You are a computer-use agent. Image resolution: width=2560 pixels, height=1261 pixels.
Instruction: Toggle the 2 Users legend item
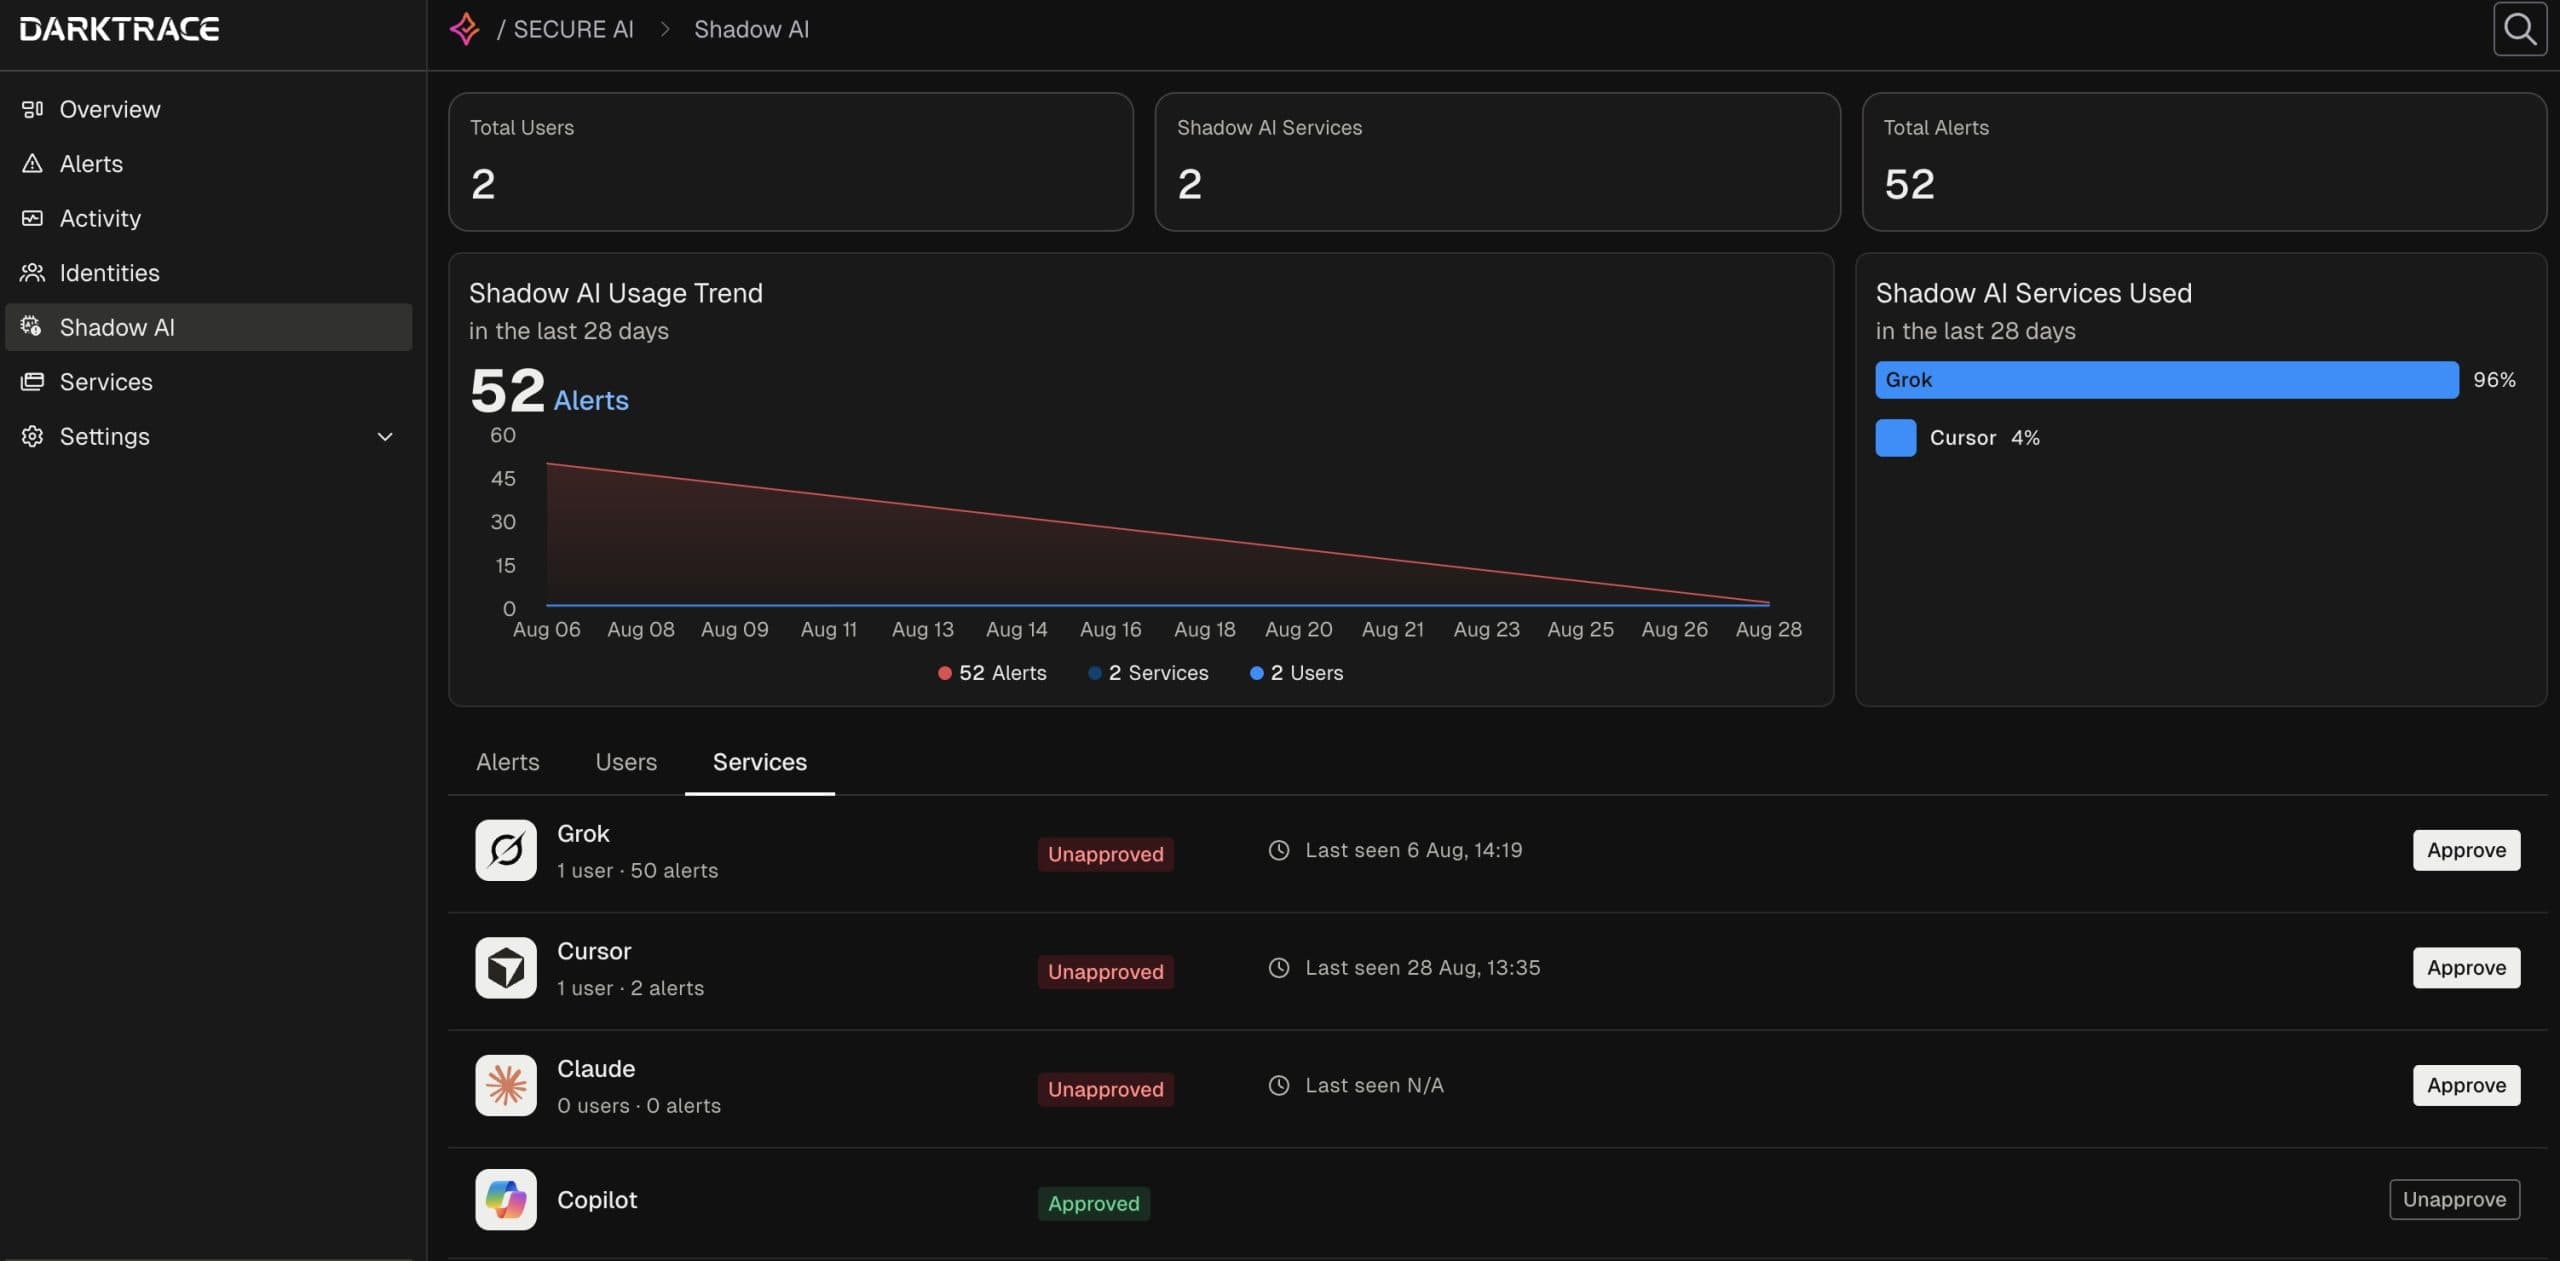coord(1296,673)
